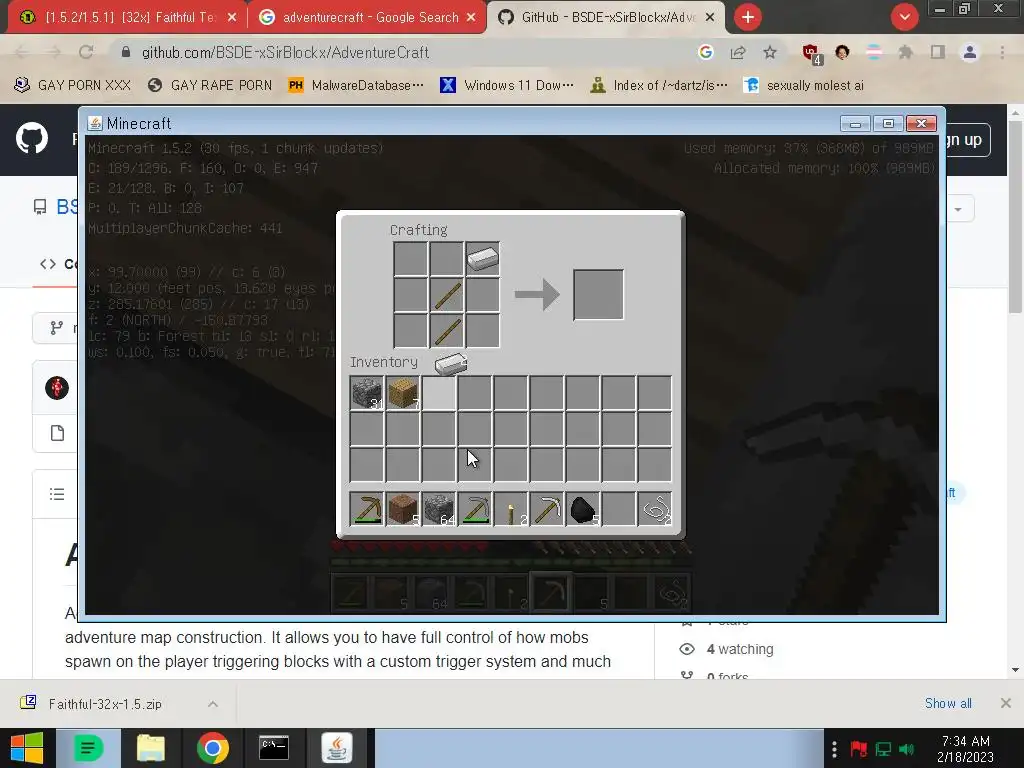Click the 4 watching link

click(x=740, y=649)
